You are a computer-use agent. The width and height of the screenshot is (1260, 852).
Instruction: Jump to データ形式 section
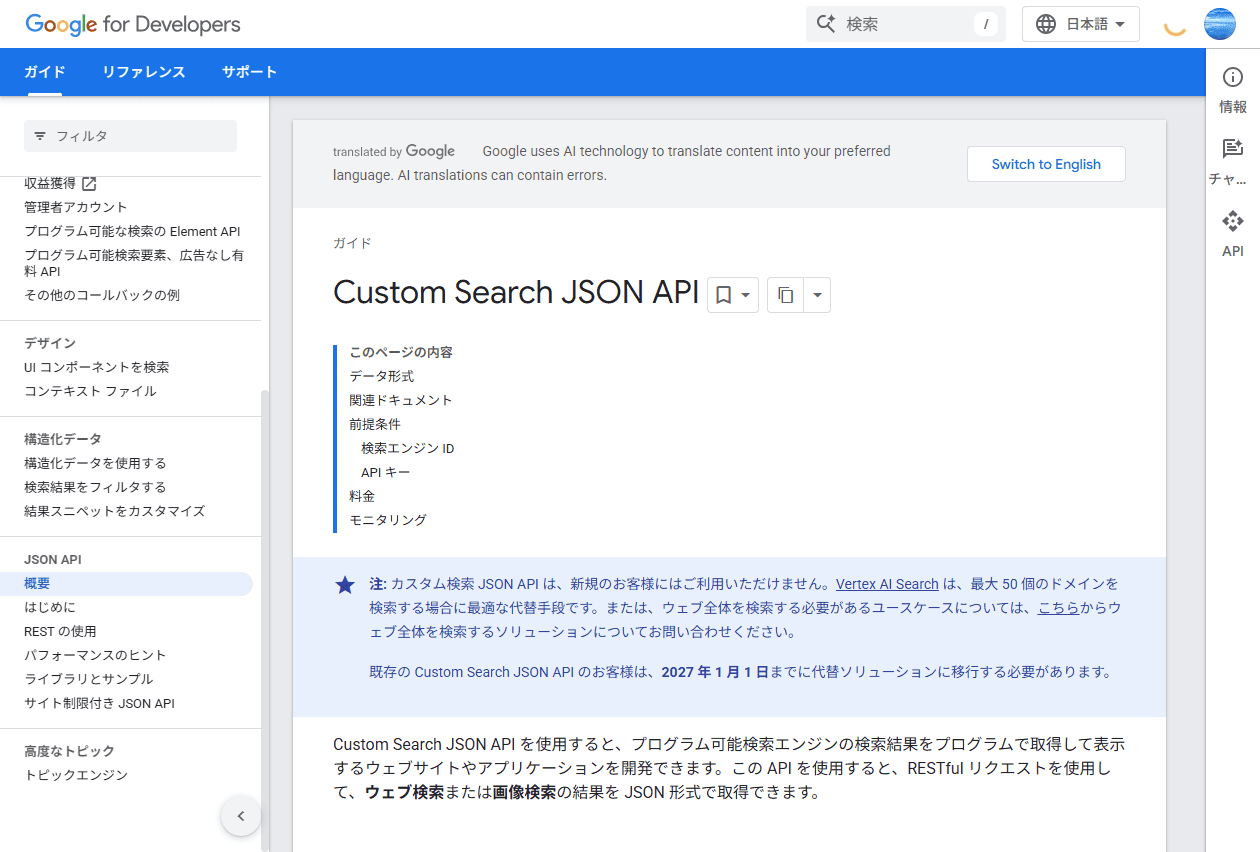381,376
